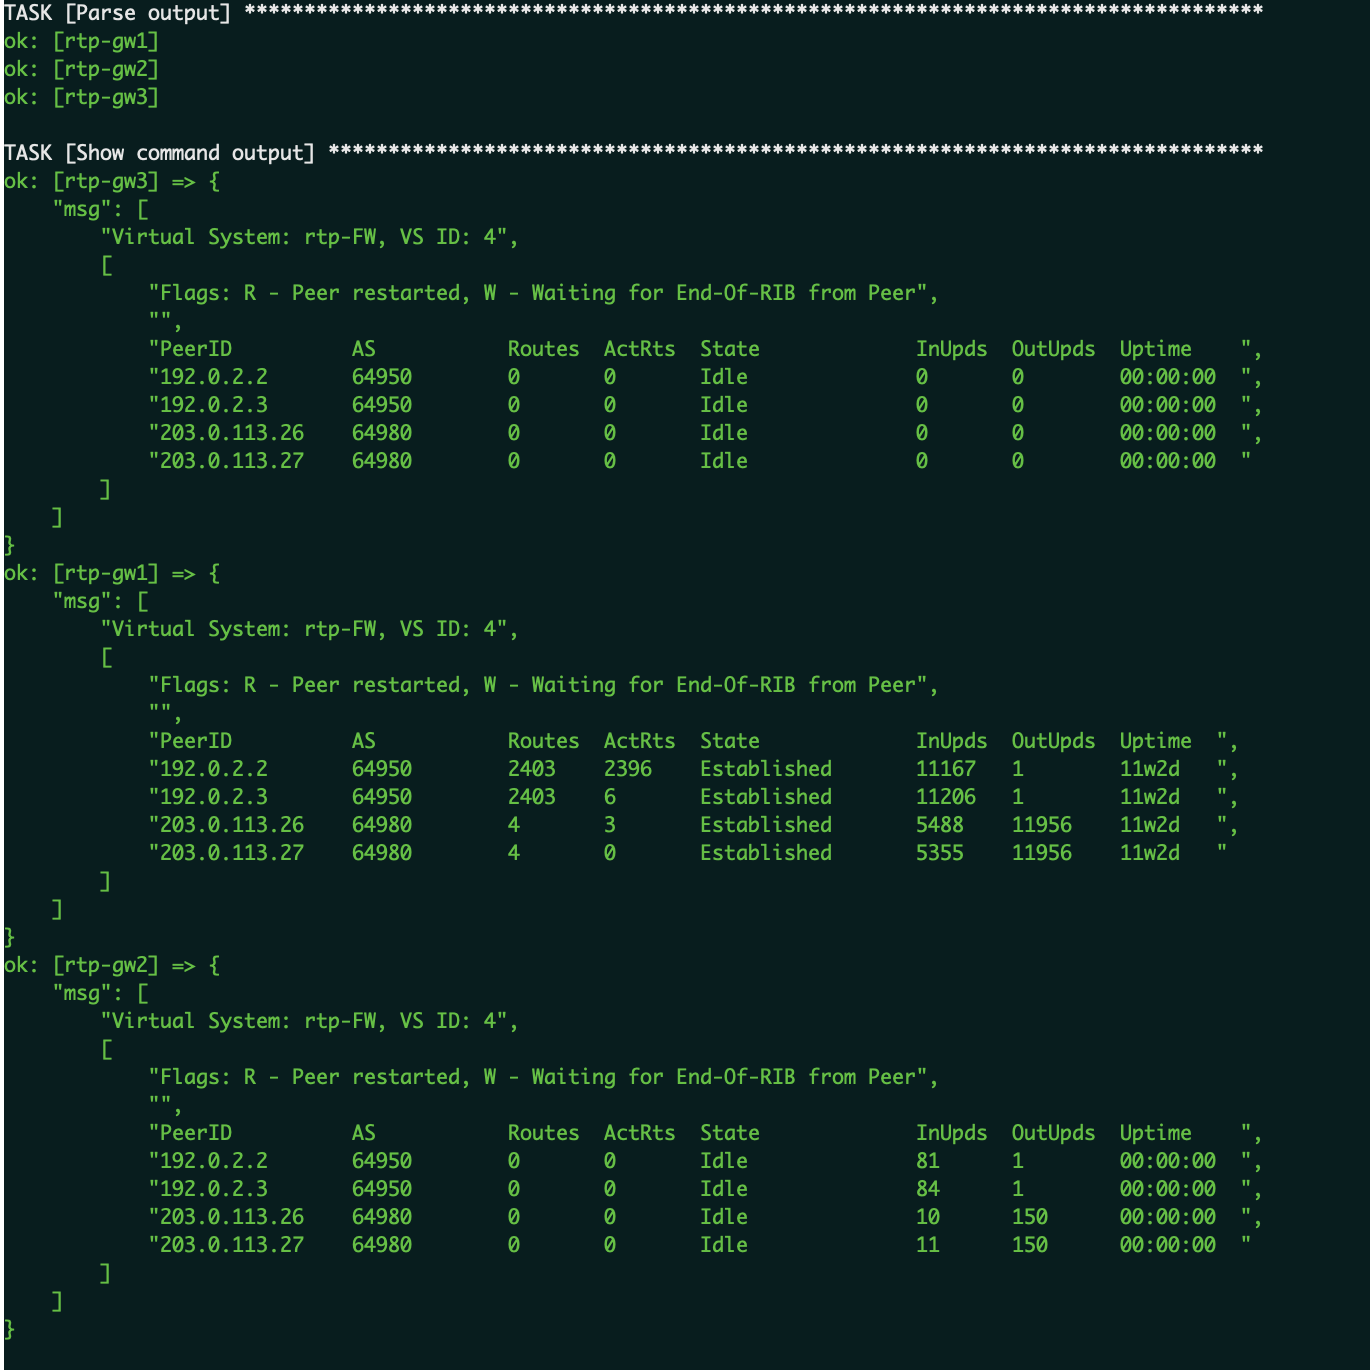The height and width of the screenshot is (1370, 1370).
Task: Click the InUpds value 11206
Action: 945,797
